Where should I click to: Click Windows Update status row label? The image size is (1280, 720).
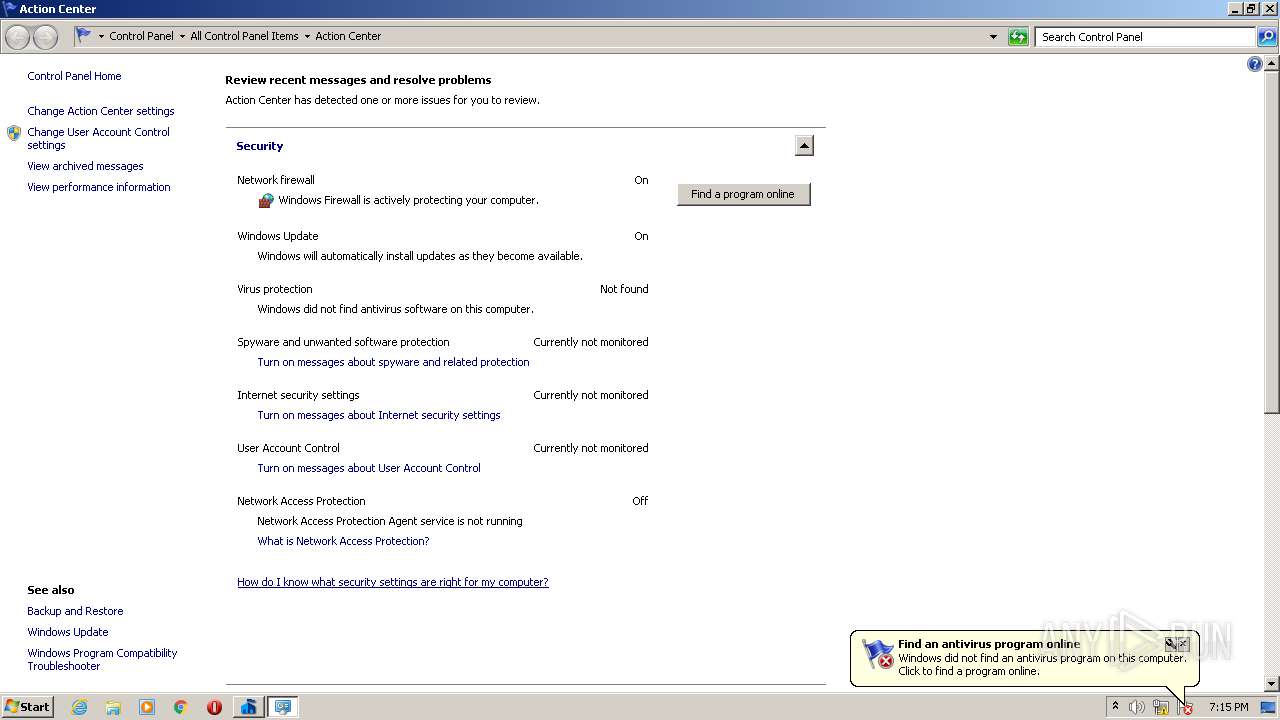click(x=278, y=236)
